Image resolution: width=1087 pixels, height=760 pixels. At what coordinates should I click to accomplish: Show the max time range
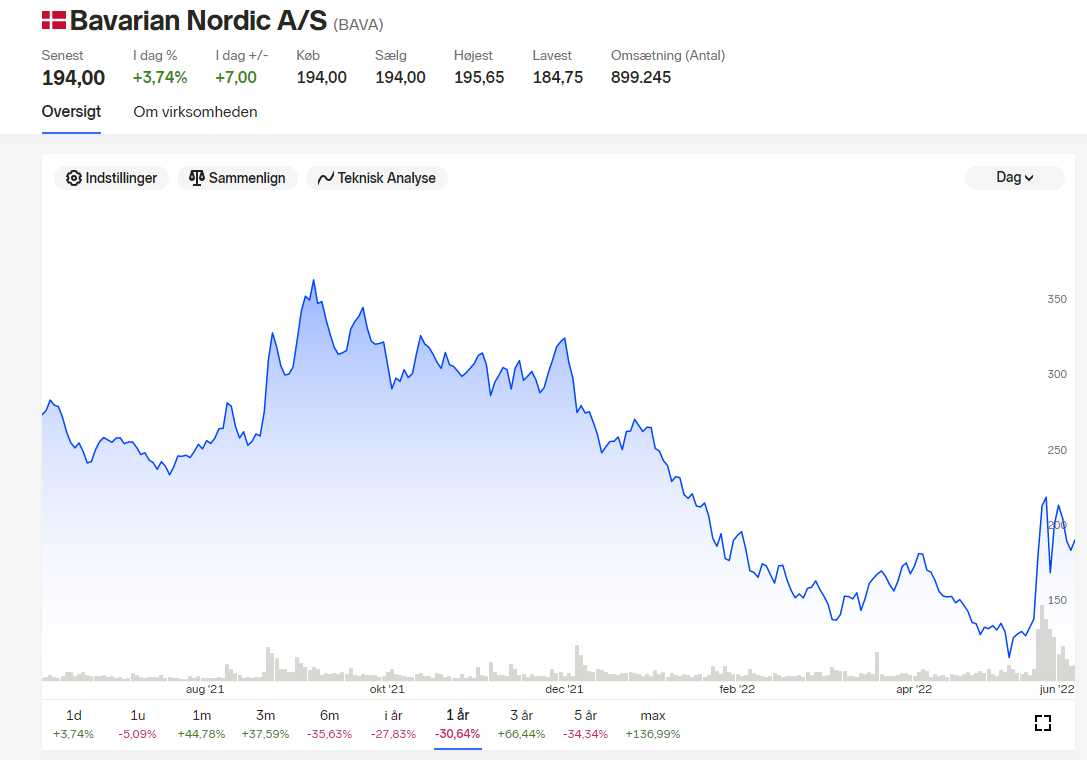pos(652,724)
